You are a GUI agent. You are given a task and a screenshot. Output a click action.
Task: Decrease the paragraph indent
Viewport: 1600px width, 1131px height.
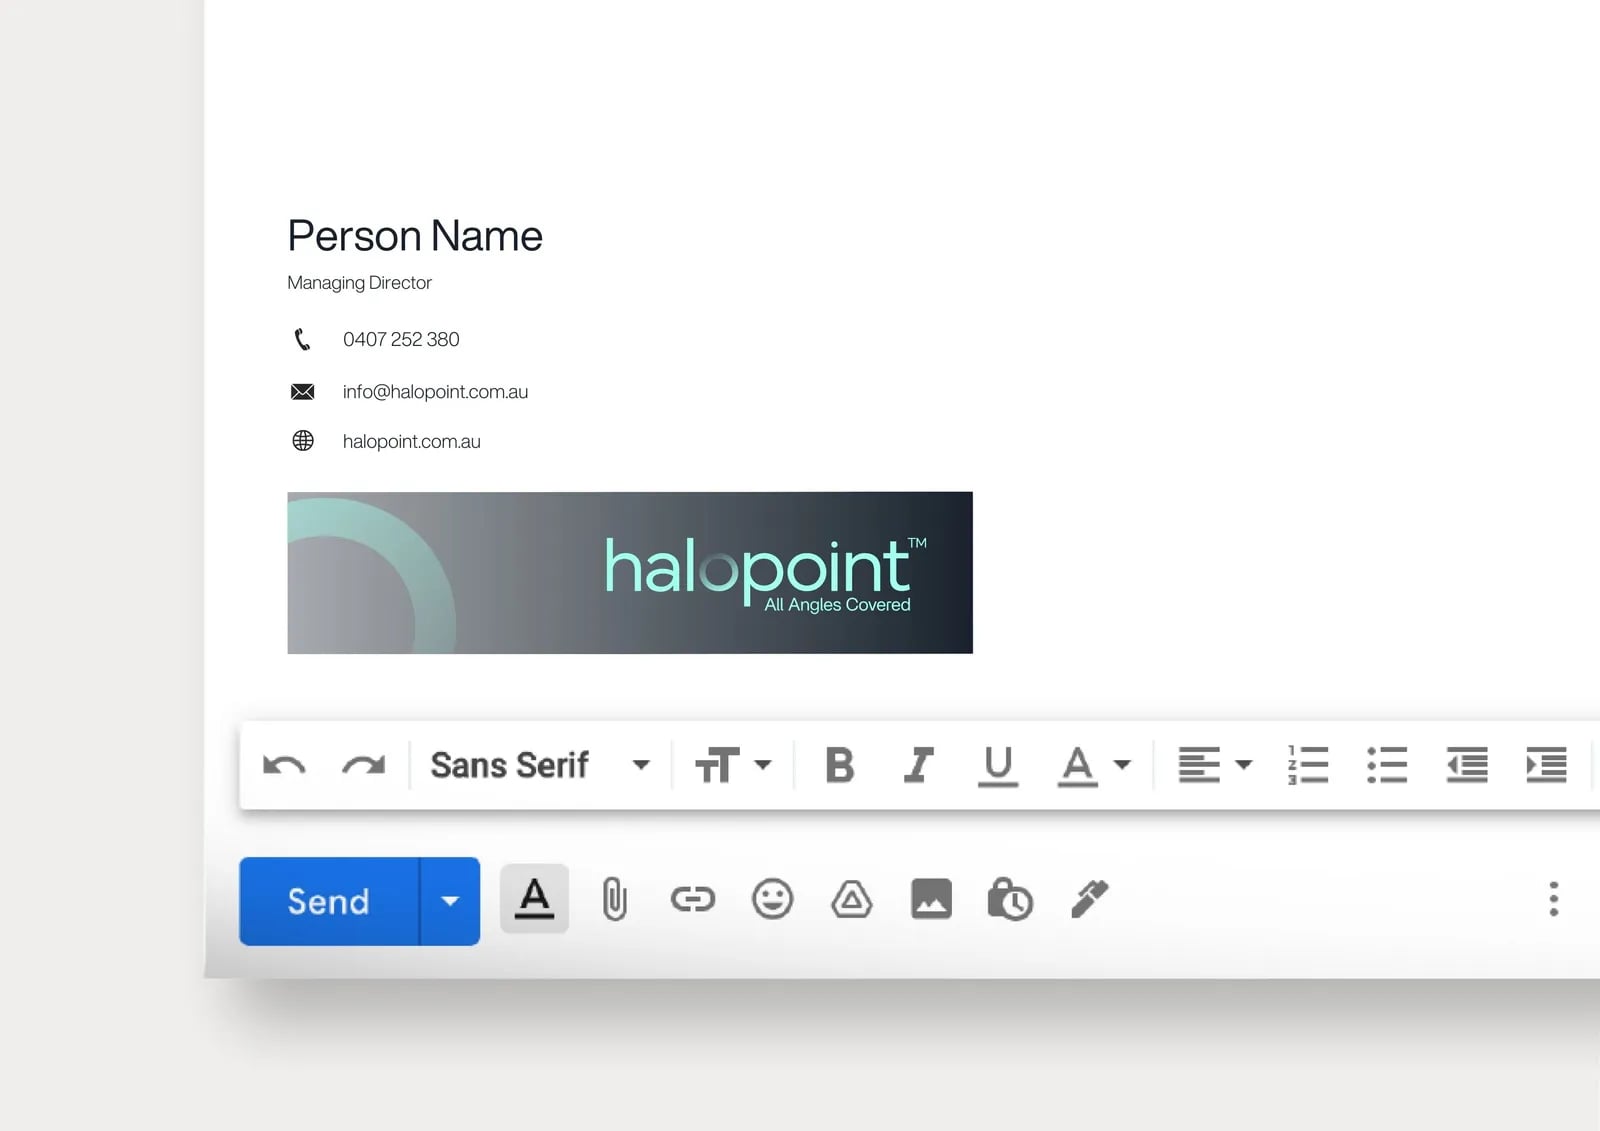click(1467, 765)
